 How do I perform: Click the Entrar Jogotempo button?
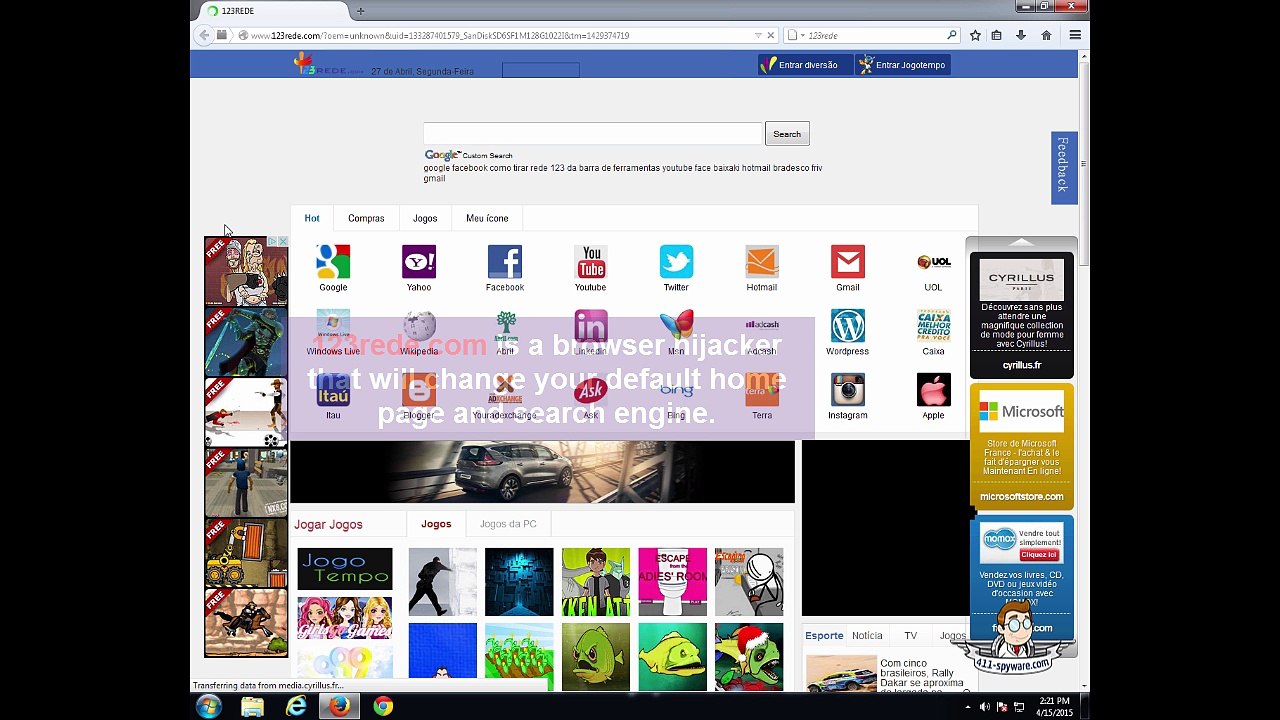click(903, 65)
